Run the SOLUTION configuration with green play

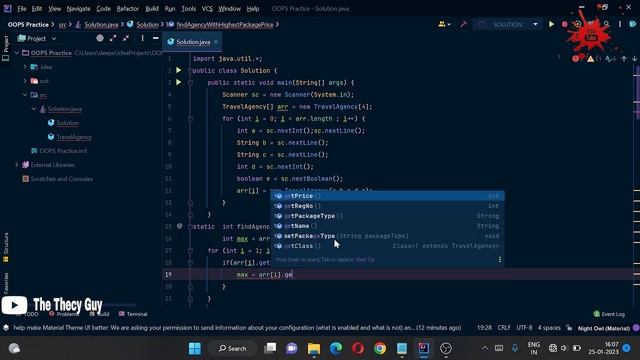[x=551, y=24]
